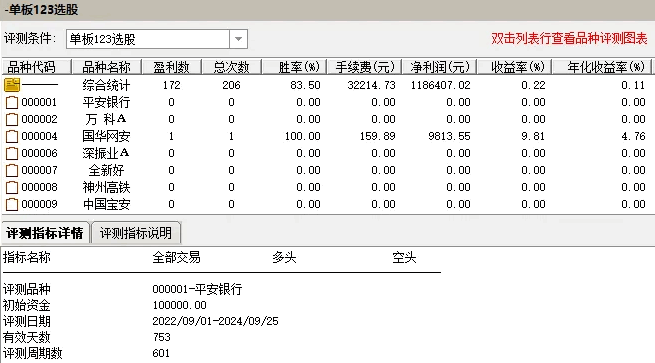Click win rate value 83.50

[x=305, y=85]
